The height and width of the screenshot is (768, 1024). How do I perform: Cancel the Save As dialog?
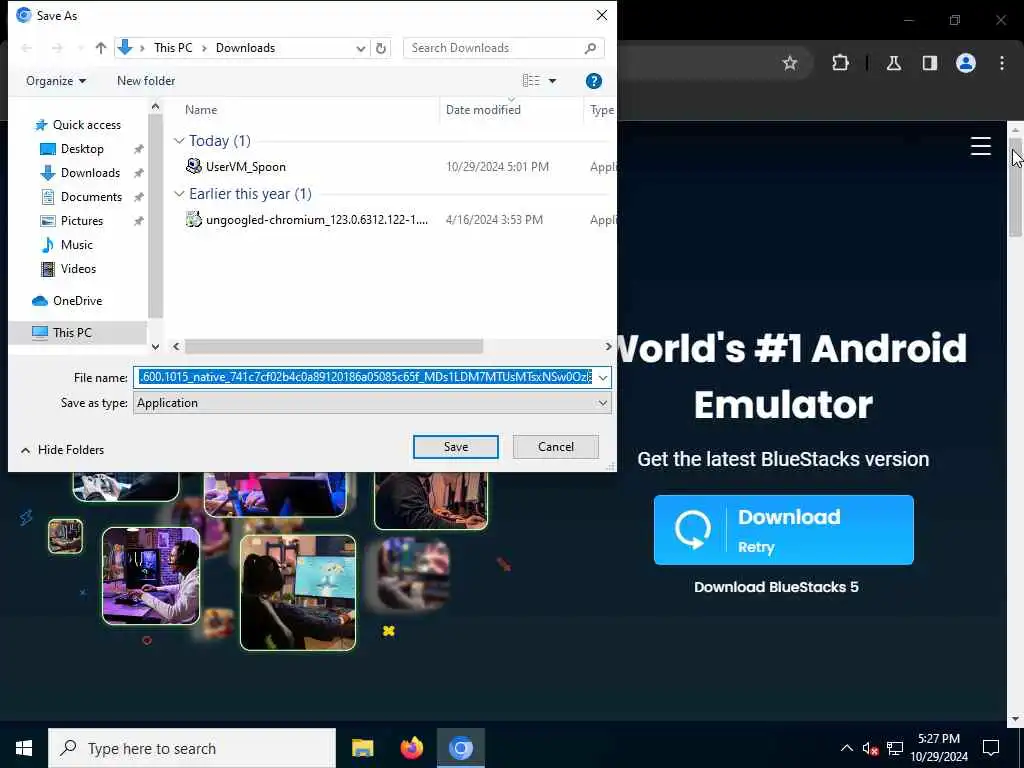pos(556,447)
